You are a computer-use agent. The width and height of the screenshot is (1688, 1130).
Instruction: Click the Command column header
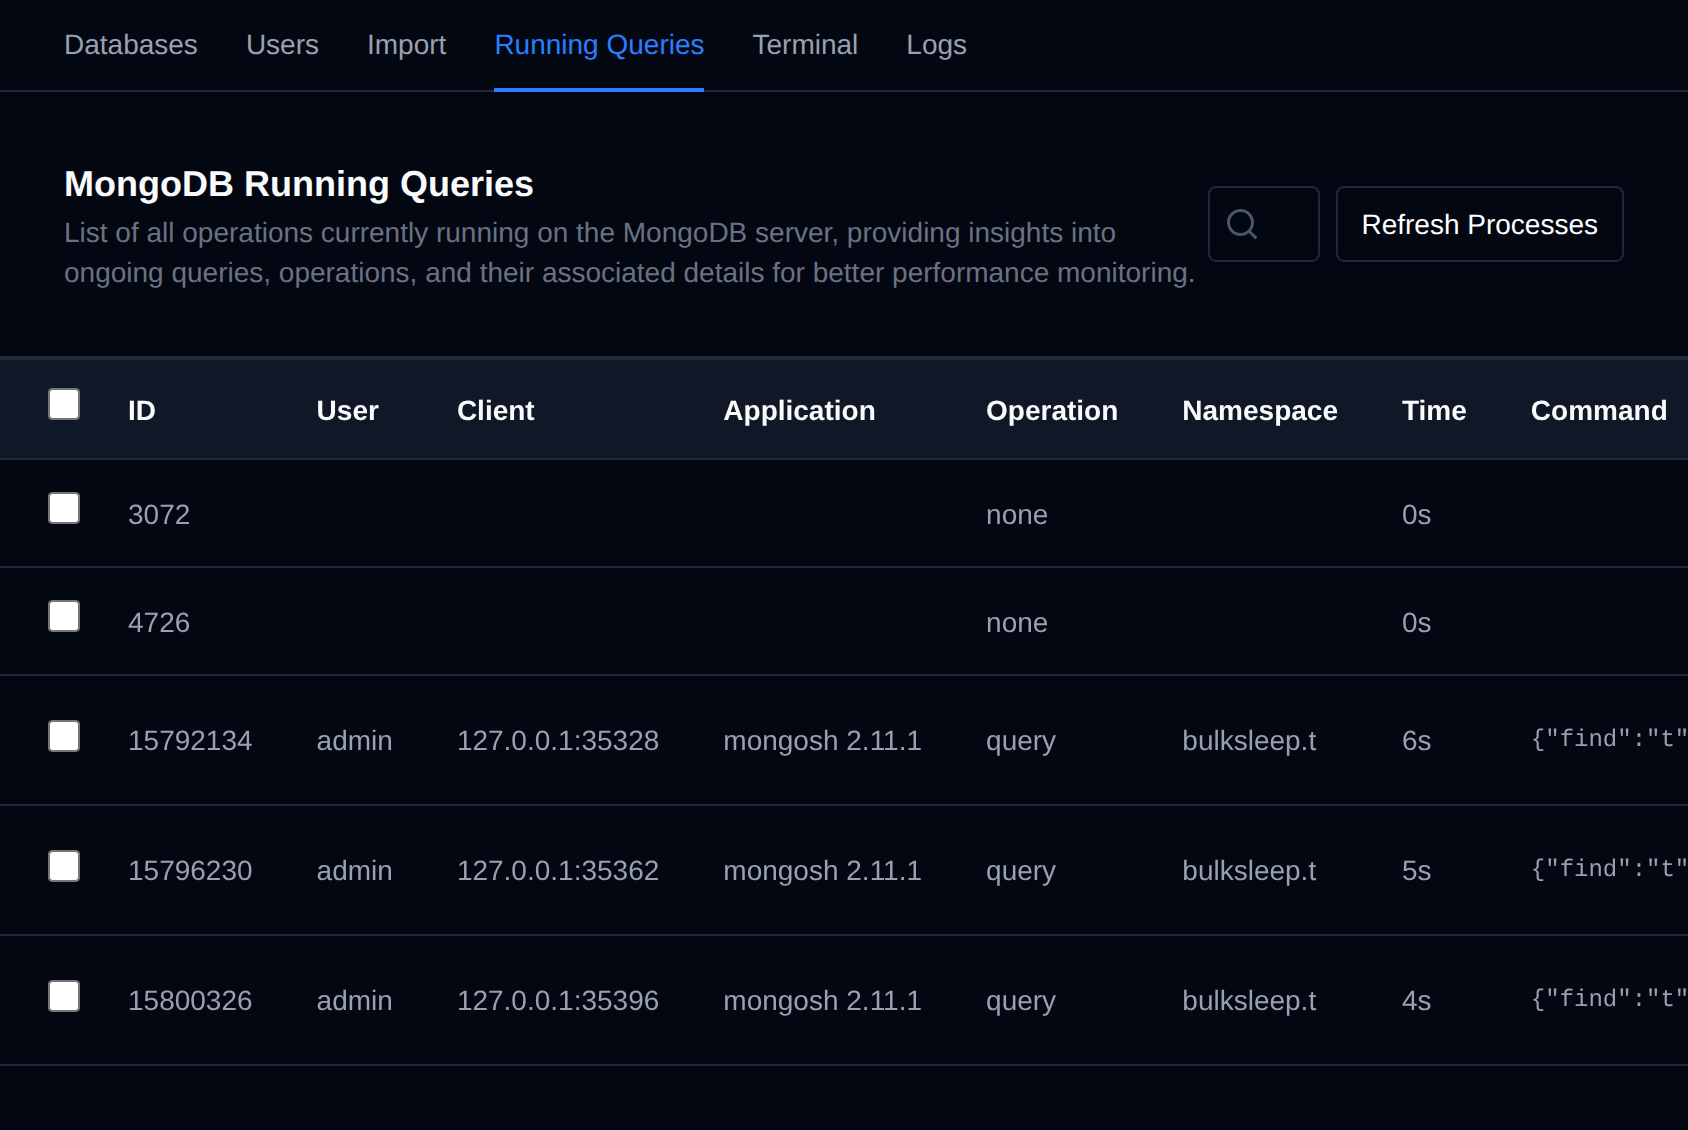point(1598,411)
